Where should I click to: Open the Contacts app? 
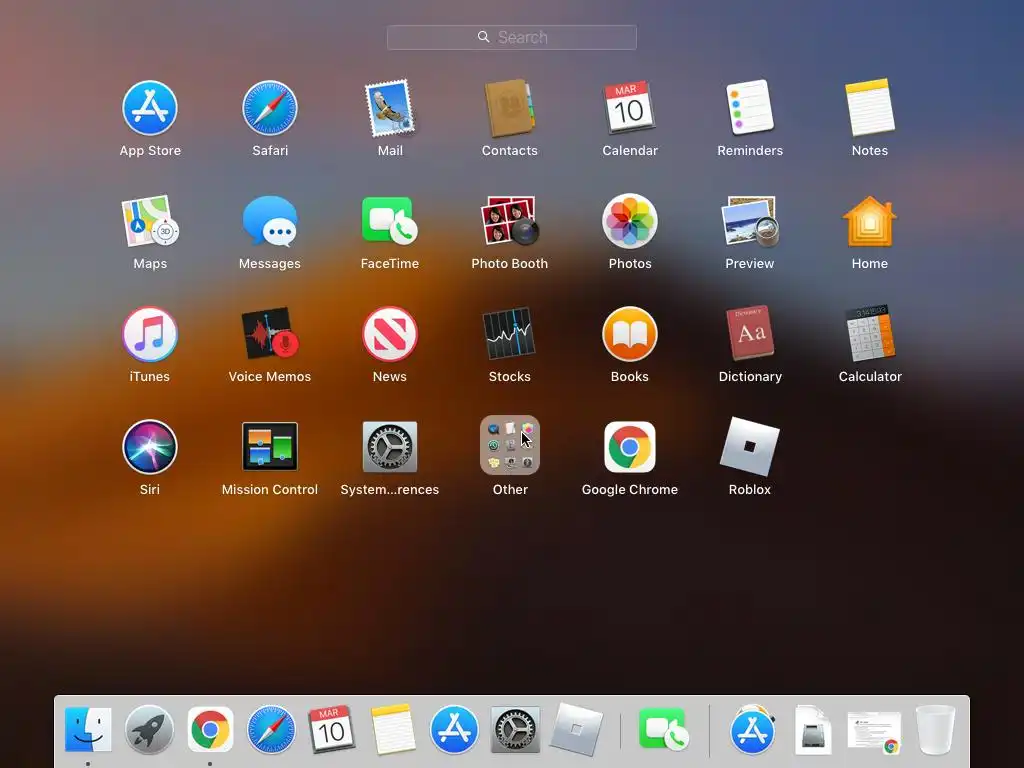point(509,108)
